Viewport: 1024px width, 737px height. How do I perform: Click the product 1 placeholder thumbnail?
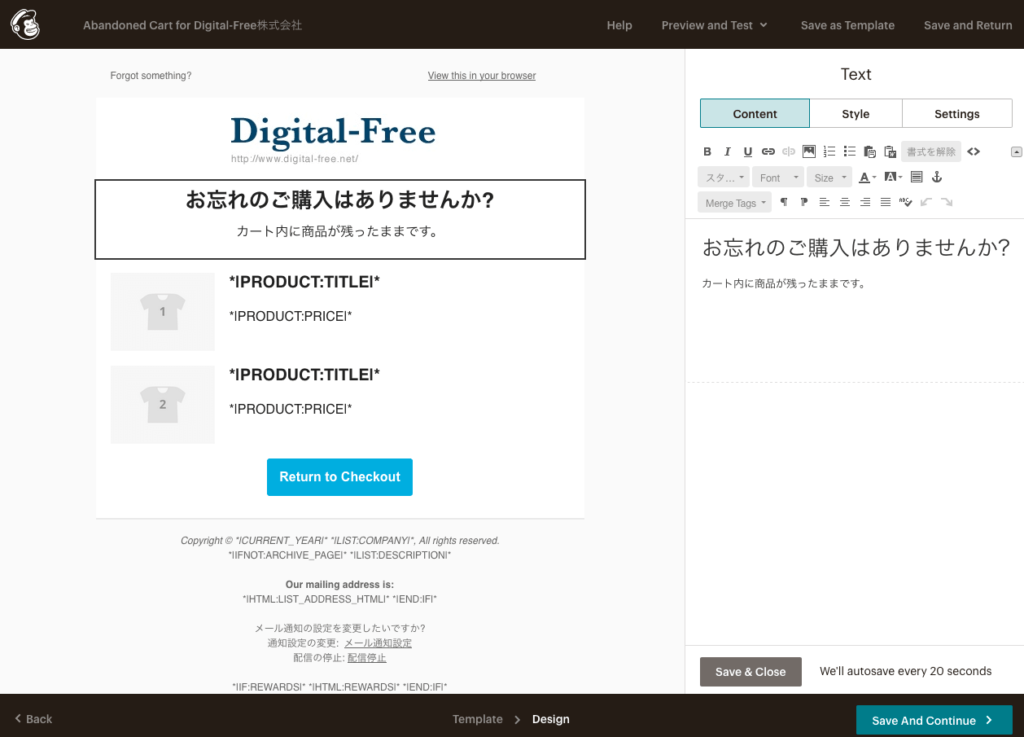[162, 312]
